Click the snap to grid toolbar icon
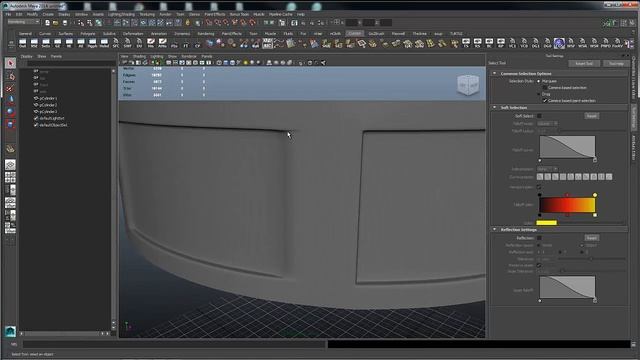The width and height of the screenshot is (640, 360). click(209, 23)
